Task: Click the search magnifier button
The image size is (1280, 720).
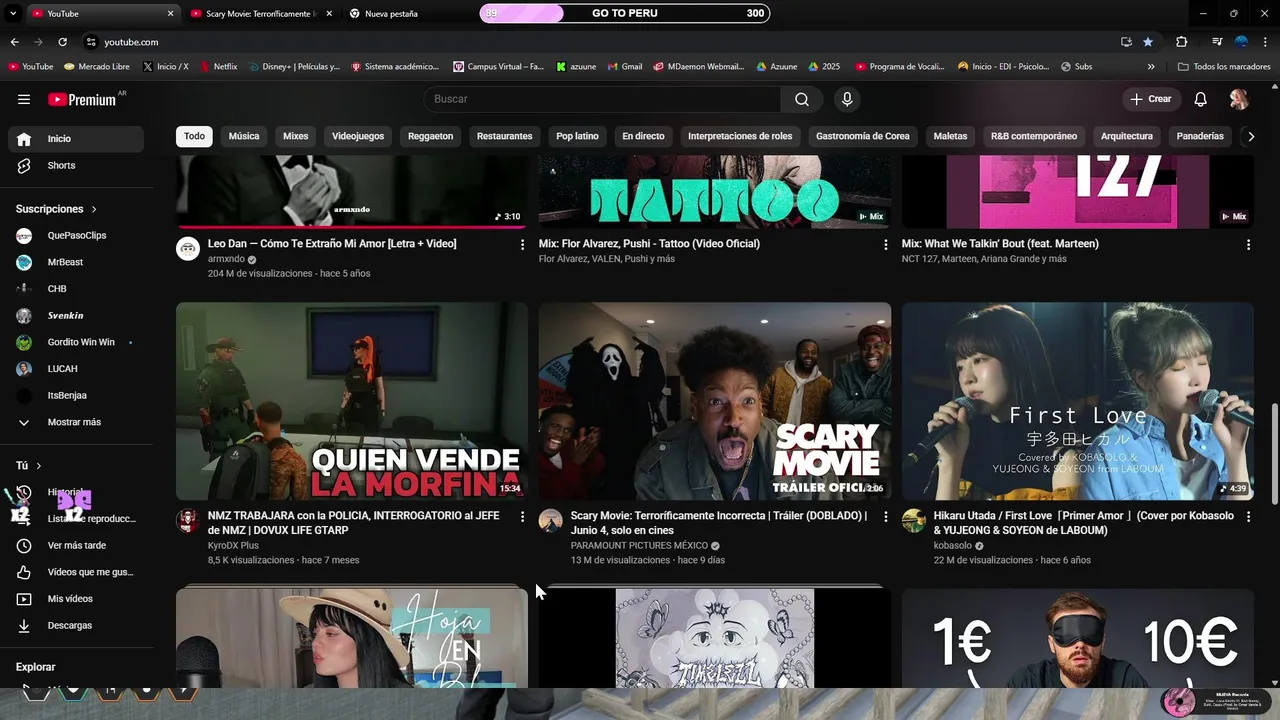Action: tap(802, 99)
